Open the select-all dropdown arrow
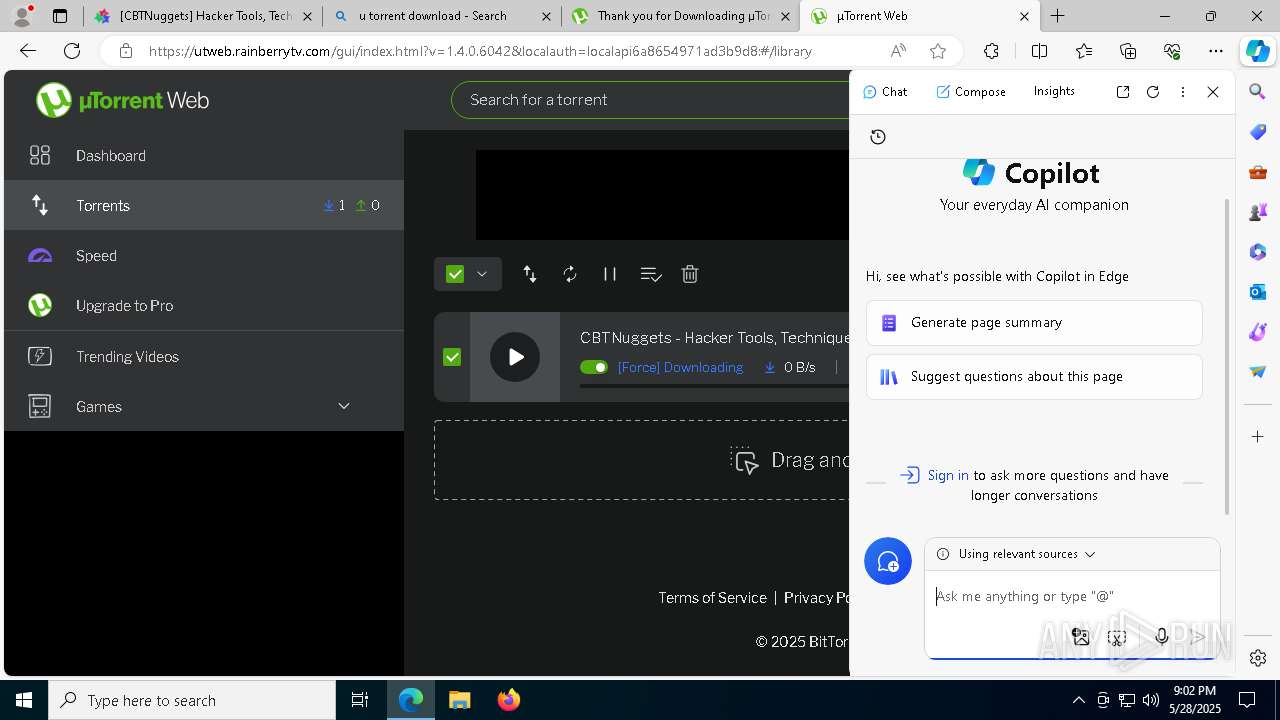Viewport: 1280px width, 720px height. click(x=482, y=274)
